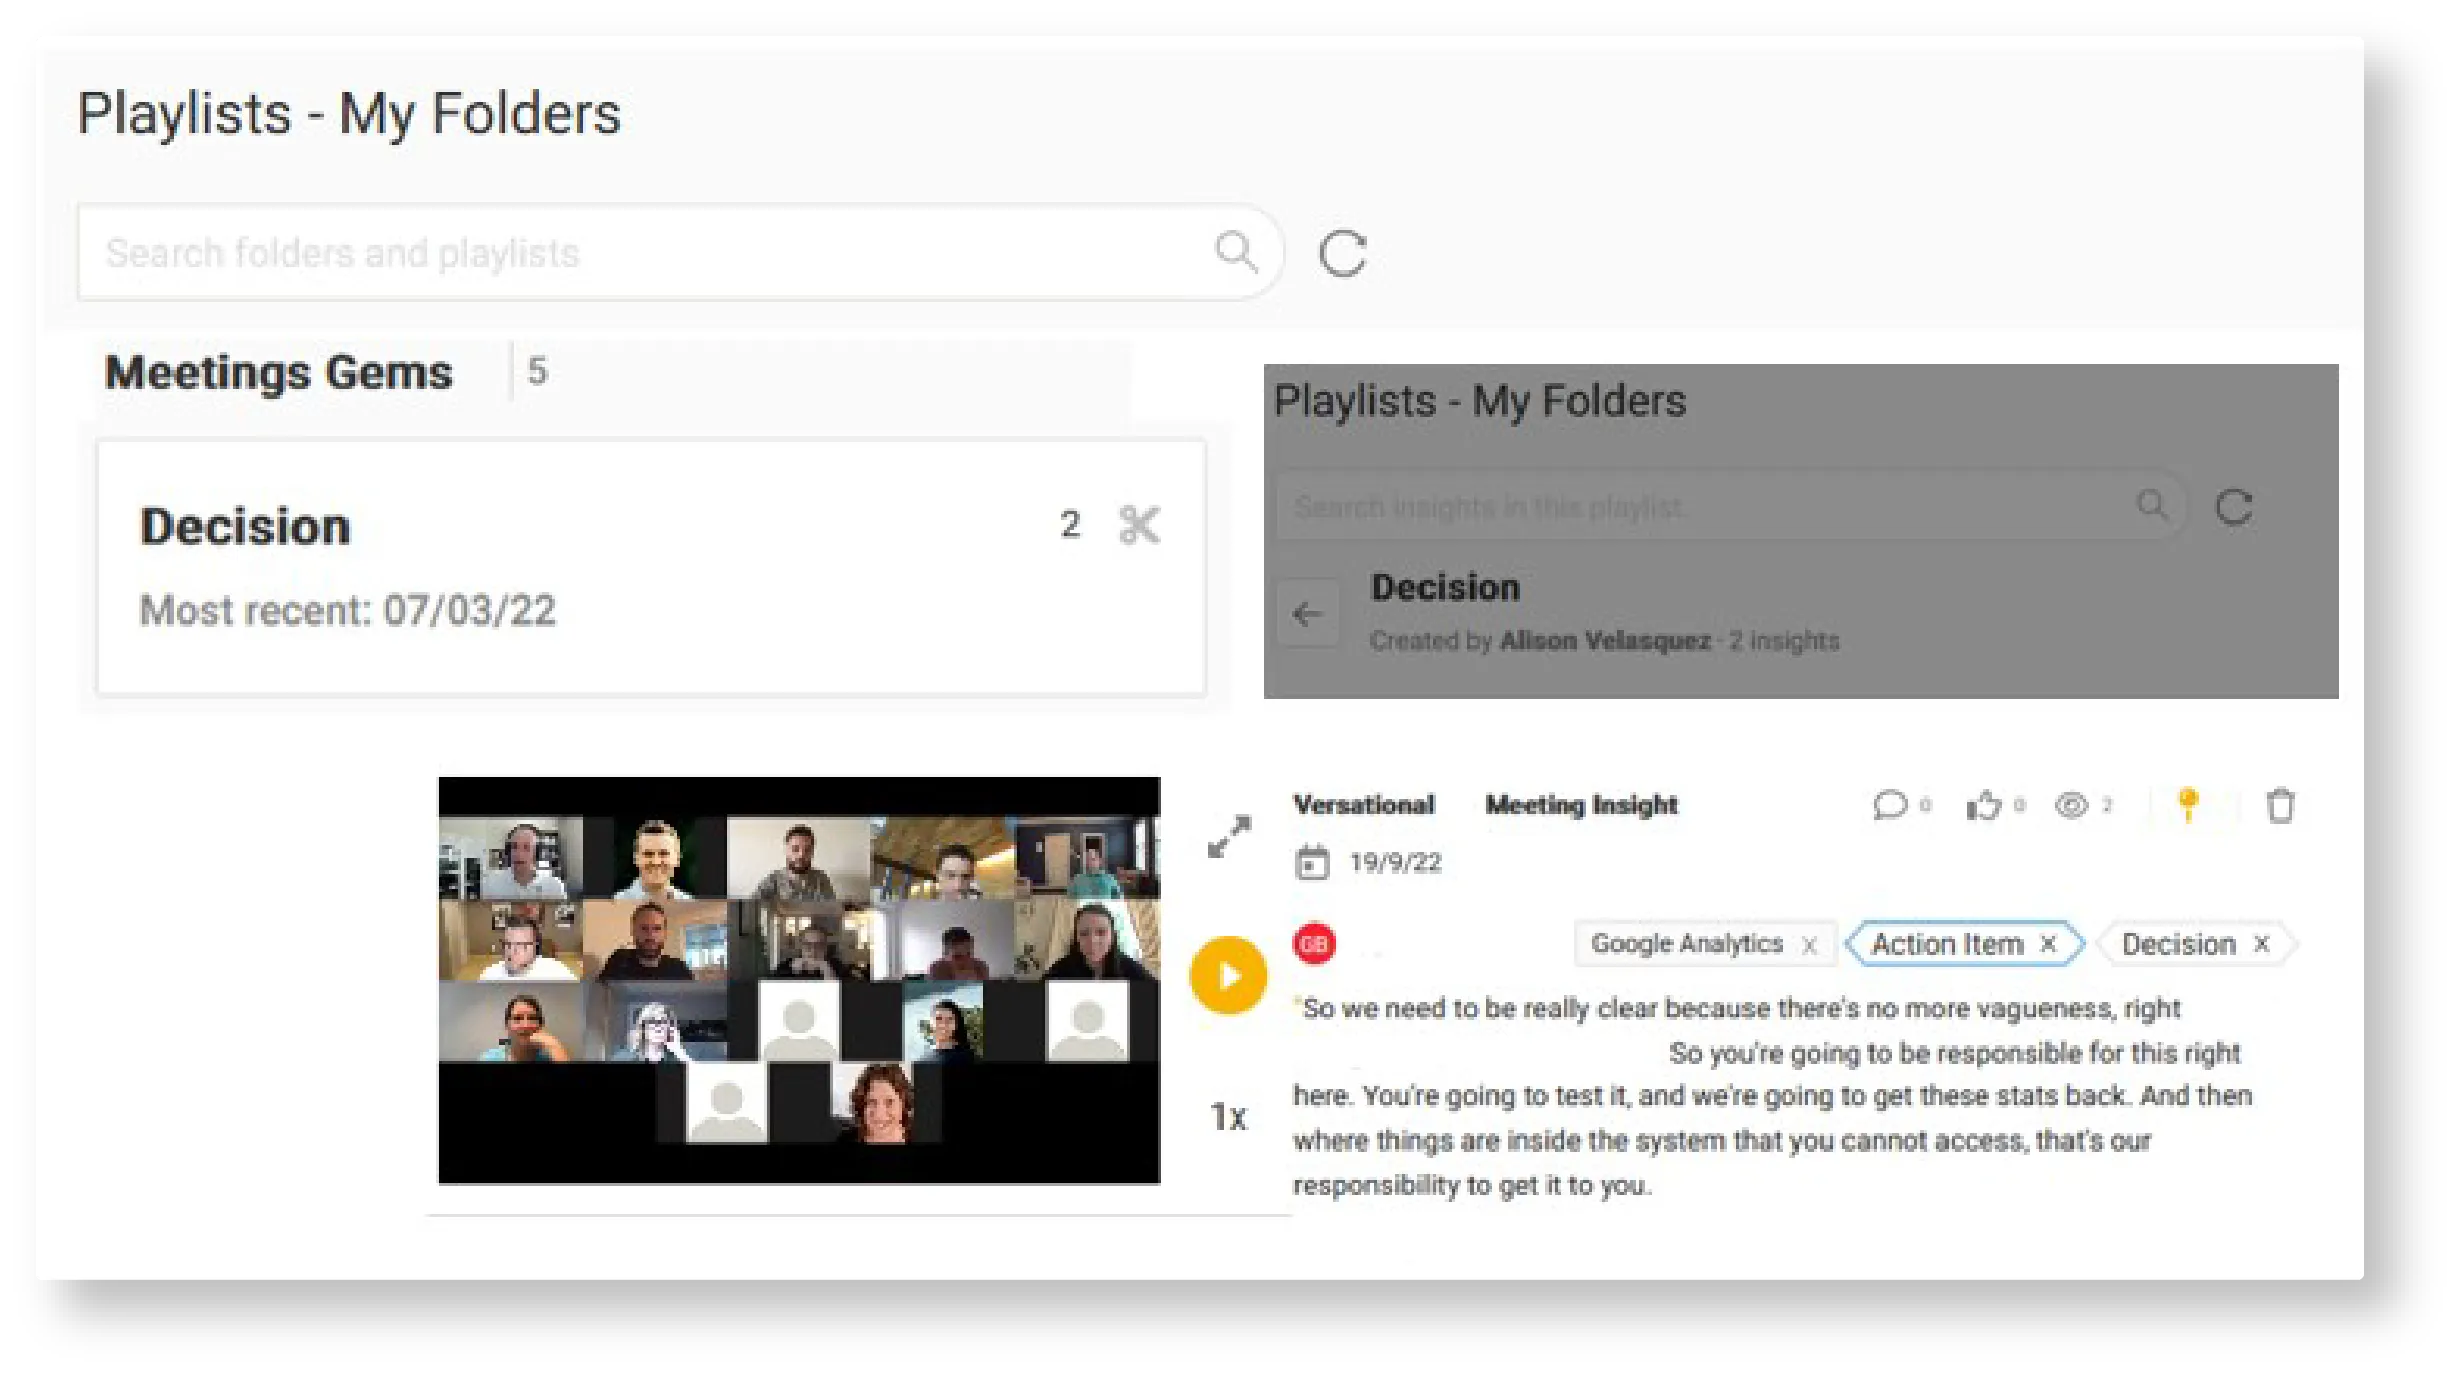Check view count via the eye icon
Screen dimensions: 2459x1376
2073,806
